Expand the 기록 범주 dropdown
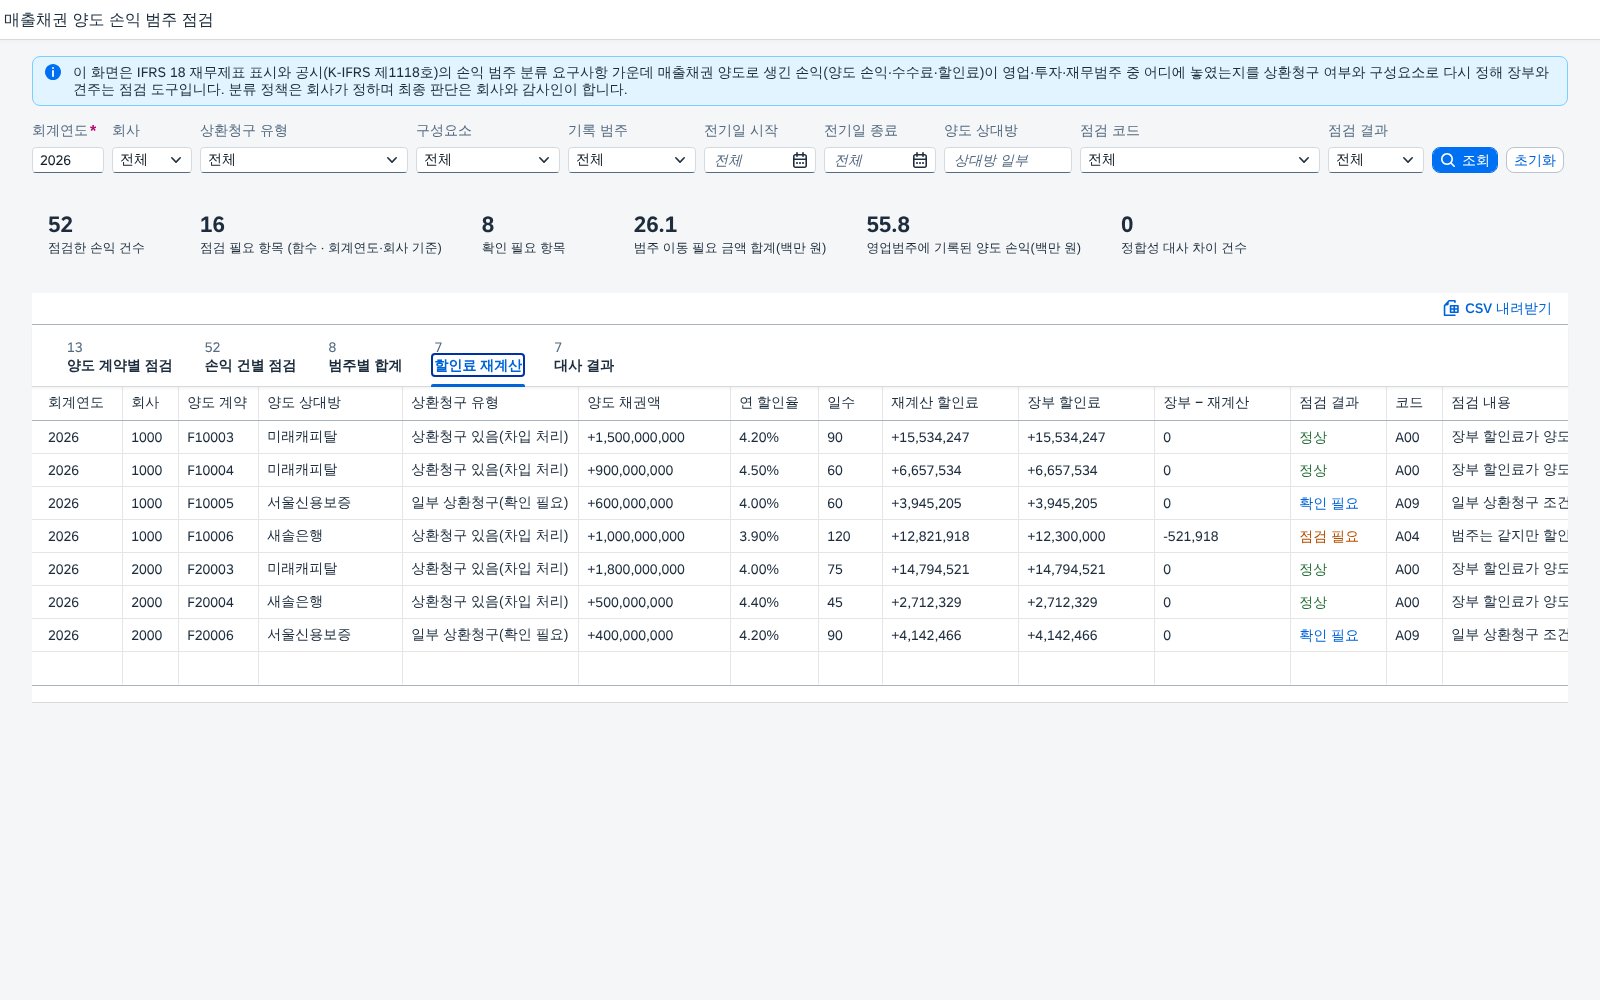 pos(632,160)
